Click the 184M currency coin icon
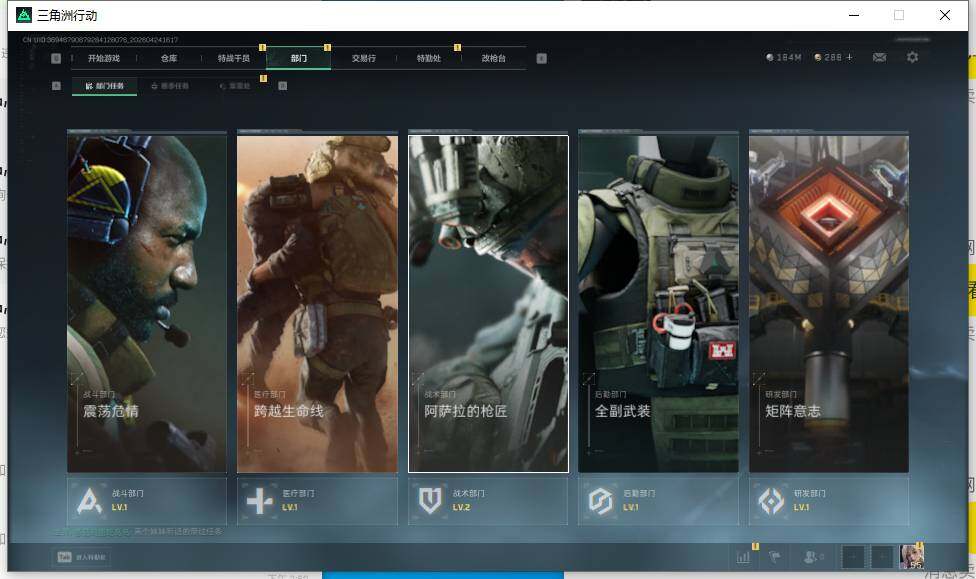The image size is (976, 579). pos(770,57)
